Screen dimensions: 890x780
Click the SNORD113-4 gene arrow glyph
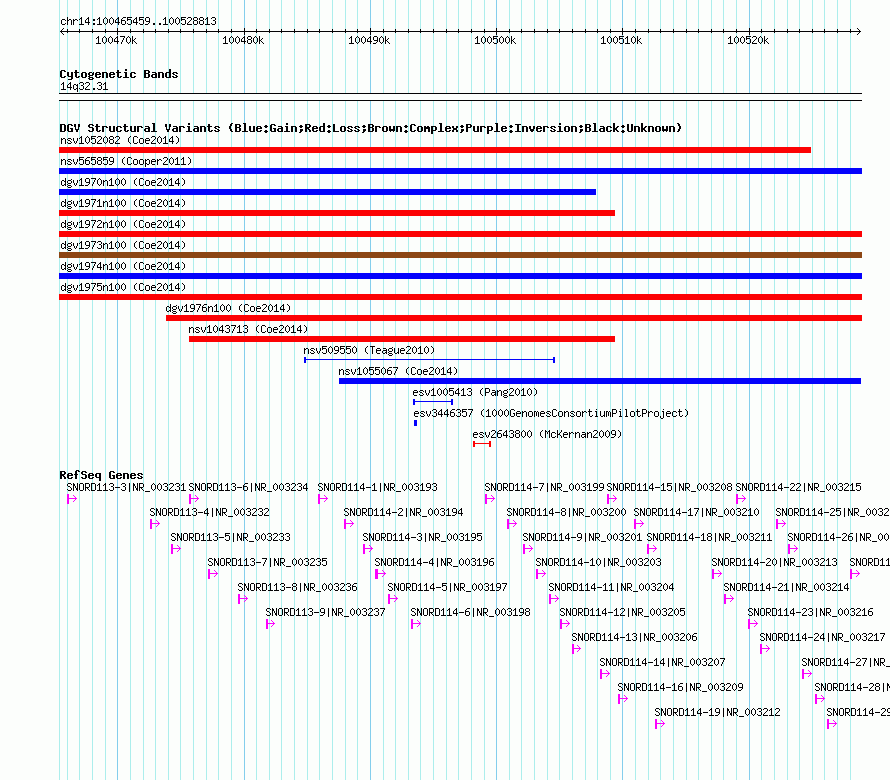[x=155, y=524]
